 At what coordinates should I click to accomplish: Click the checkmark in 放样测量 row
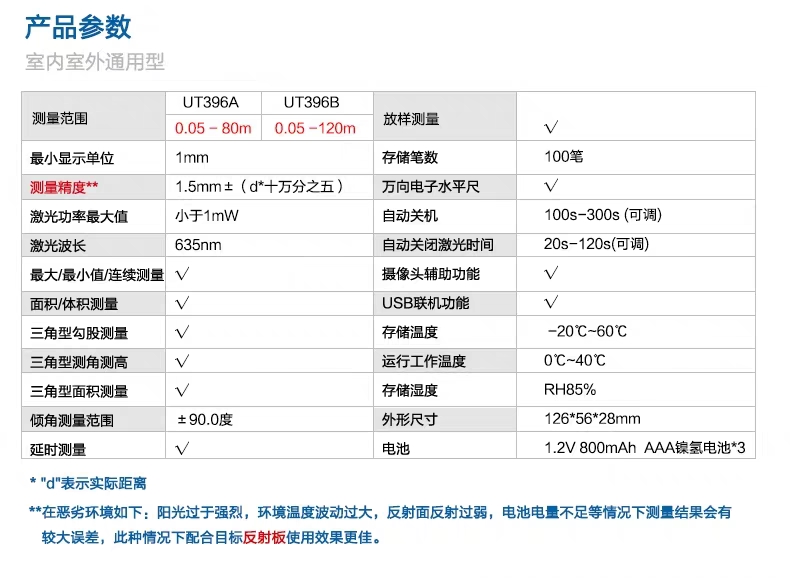pyautogui.click(x=551, y=126)
